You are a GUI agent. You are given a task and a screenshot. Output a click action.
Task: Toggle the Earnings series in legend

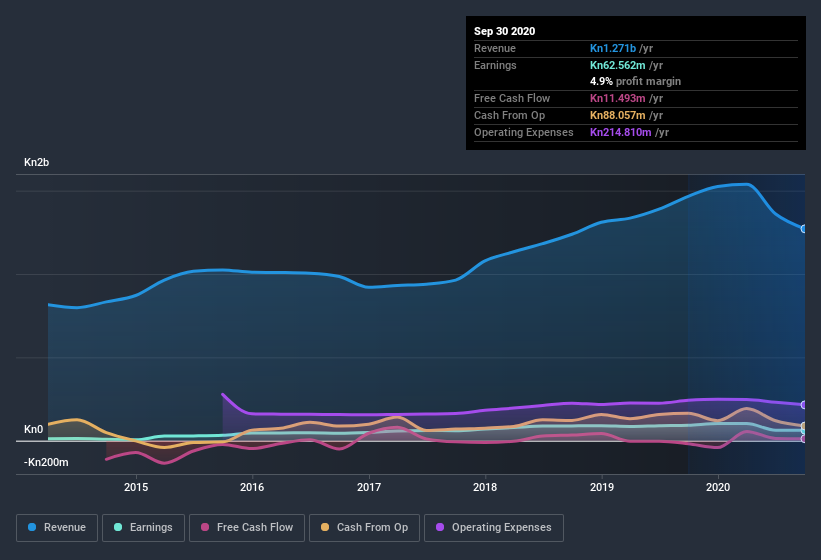point(143,527)
